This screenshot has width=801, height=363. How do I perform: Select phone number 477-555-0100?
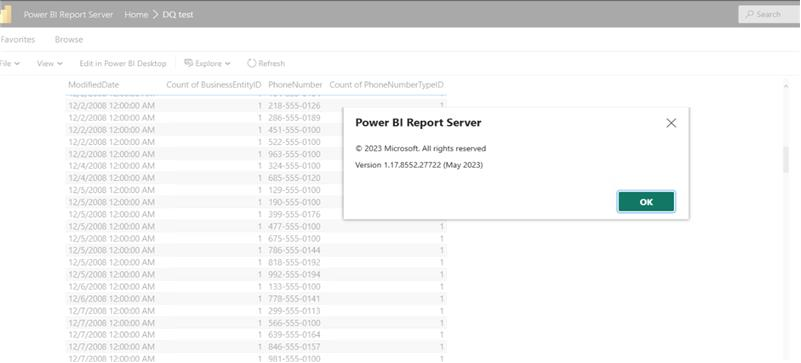(294, 226)
